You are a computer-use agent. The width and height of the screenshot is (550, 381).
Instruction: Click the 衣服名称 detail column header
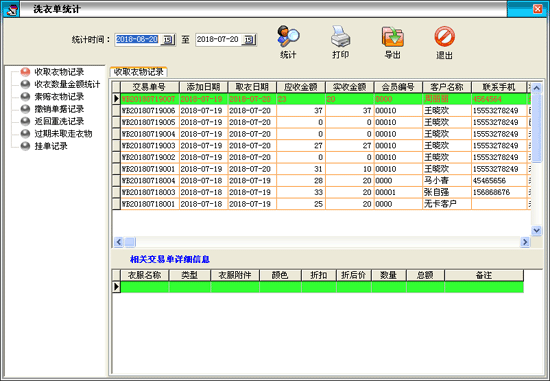(x=145, y=275)
